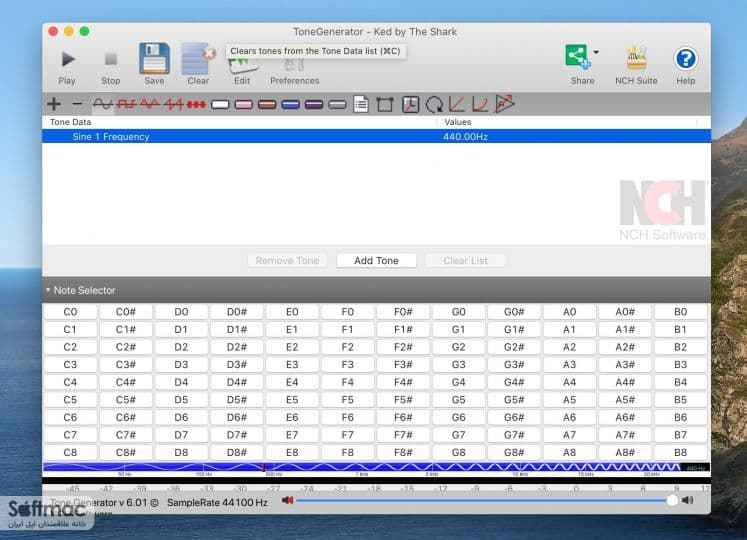
Task: Add a tone with the plus icon
Action: (x=54, y=104)
